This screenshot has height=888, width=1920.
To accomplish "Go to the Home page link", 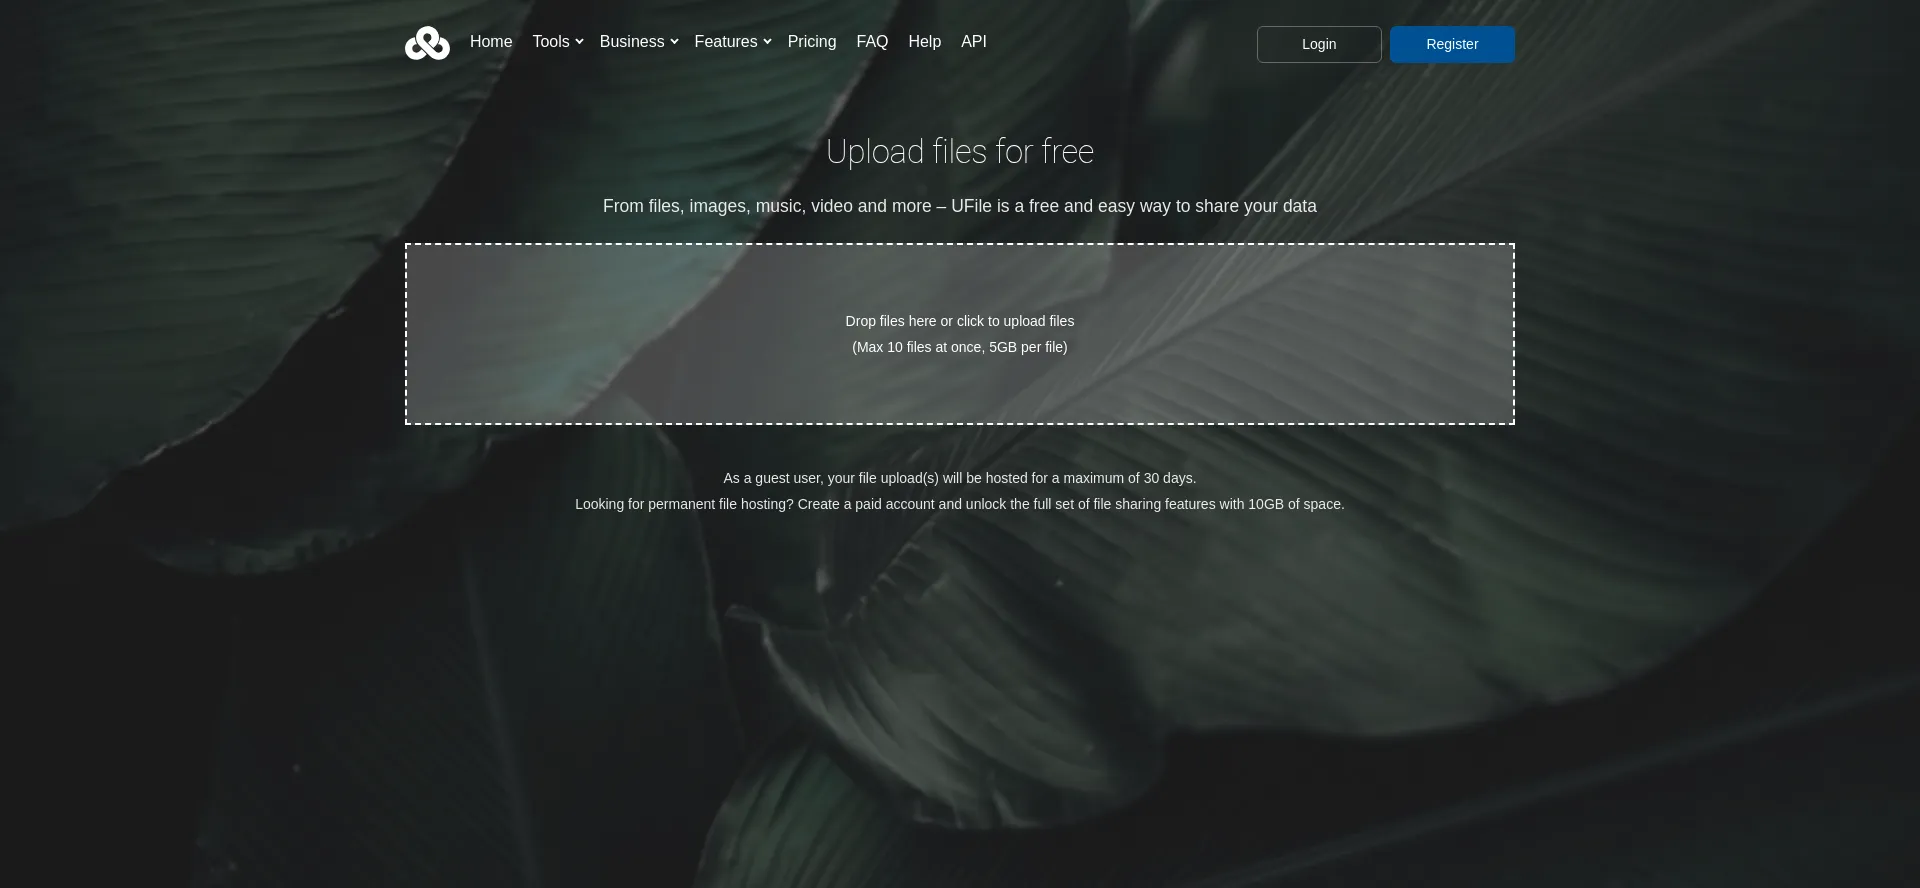I will pos(491,42).
